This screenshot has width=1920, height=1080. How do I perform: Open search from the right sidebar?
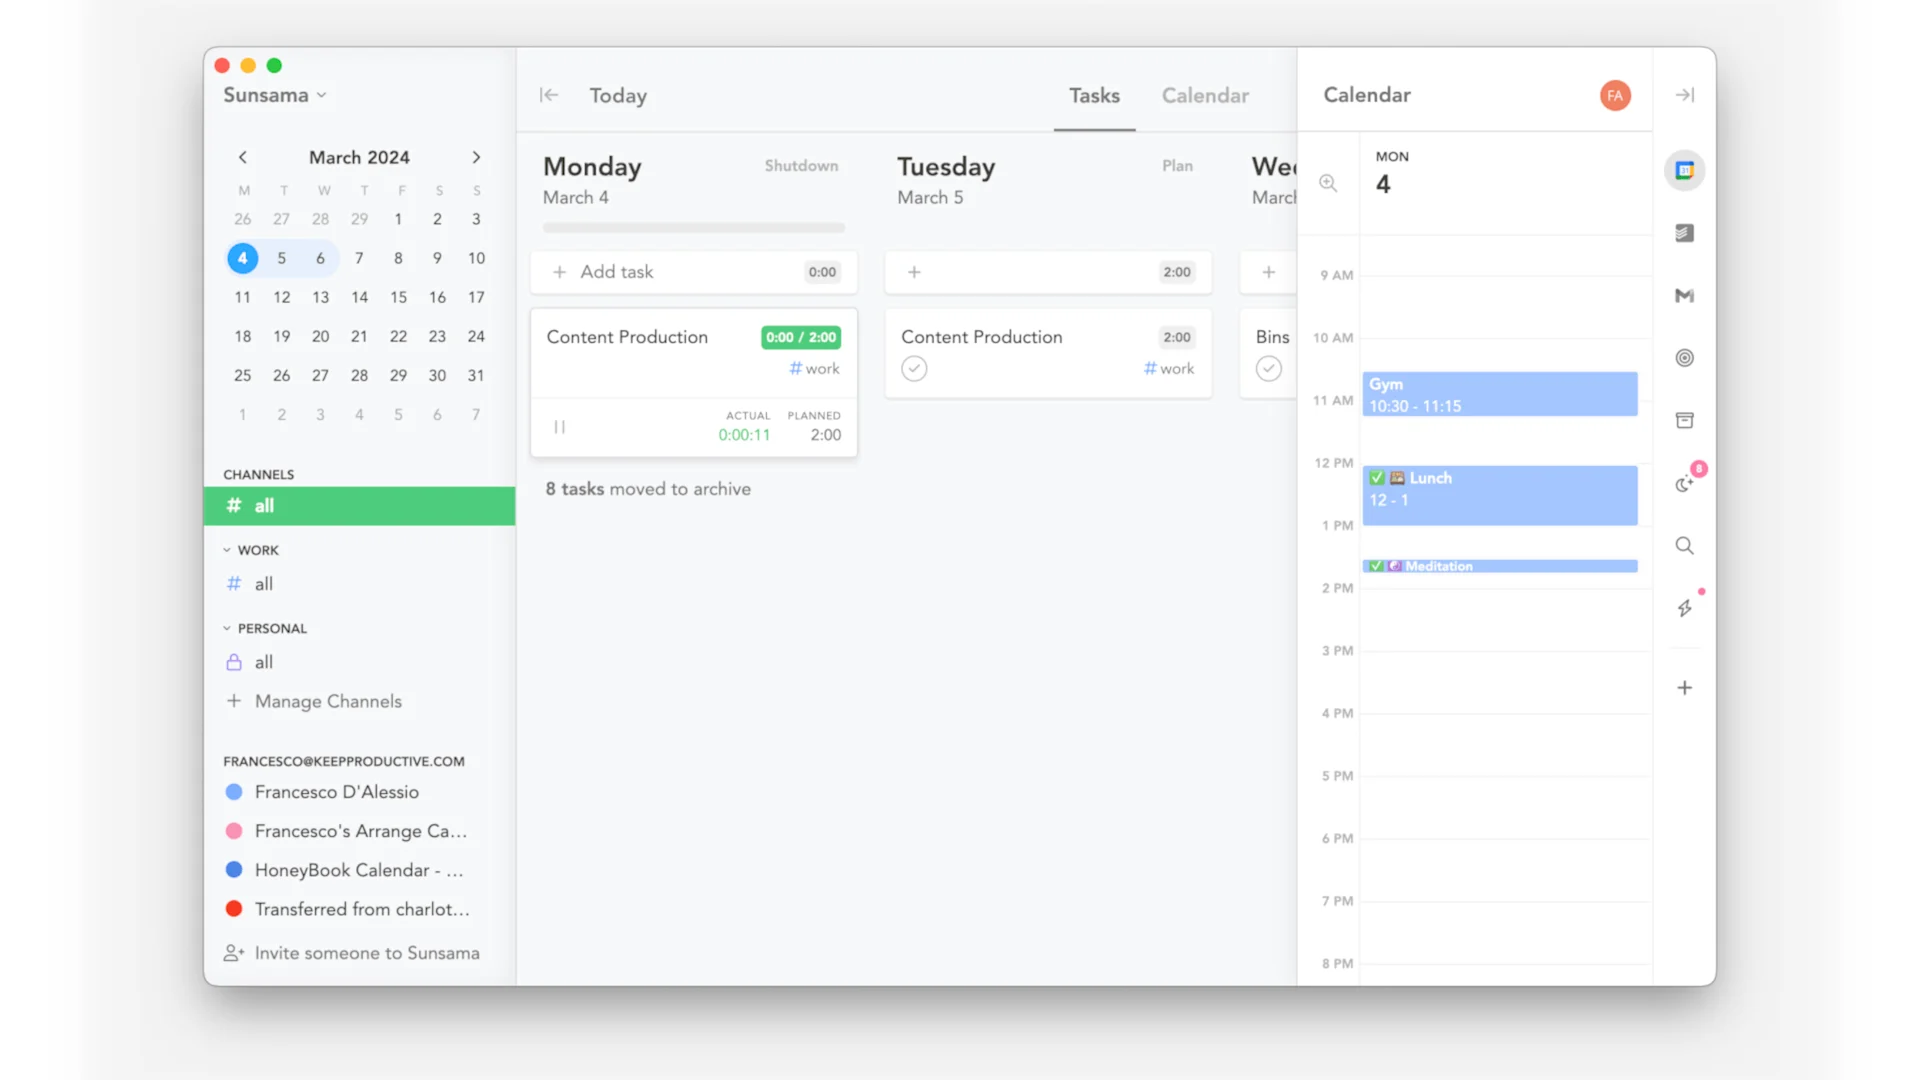[x=1684, y=546]
